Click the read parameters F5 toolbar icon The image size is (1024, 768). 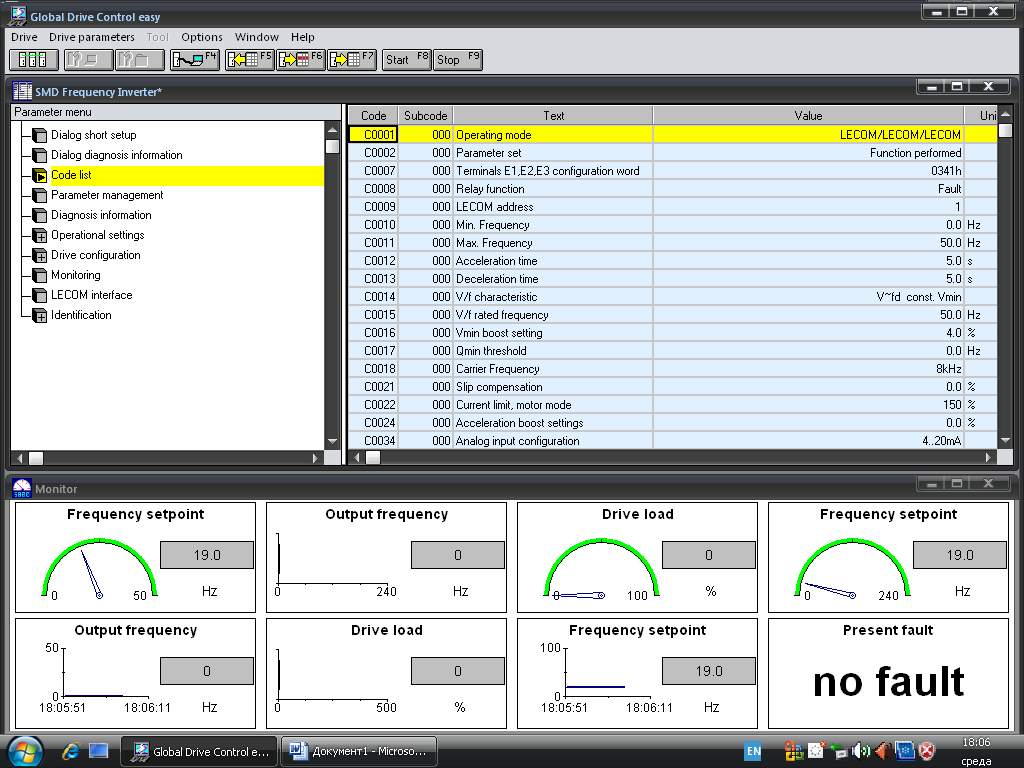pyautogui.click(x=249, y=59)
